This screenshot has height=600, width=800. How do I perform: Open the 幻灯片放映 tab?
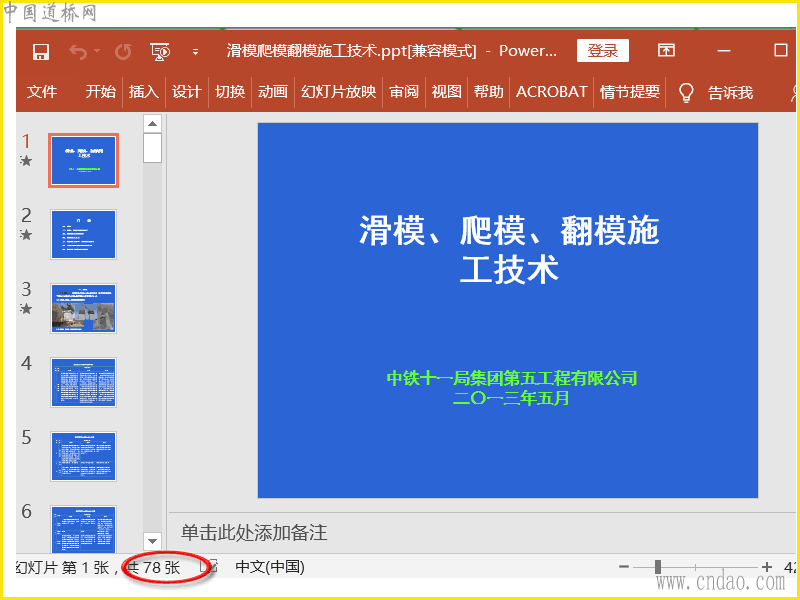338,92
